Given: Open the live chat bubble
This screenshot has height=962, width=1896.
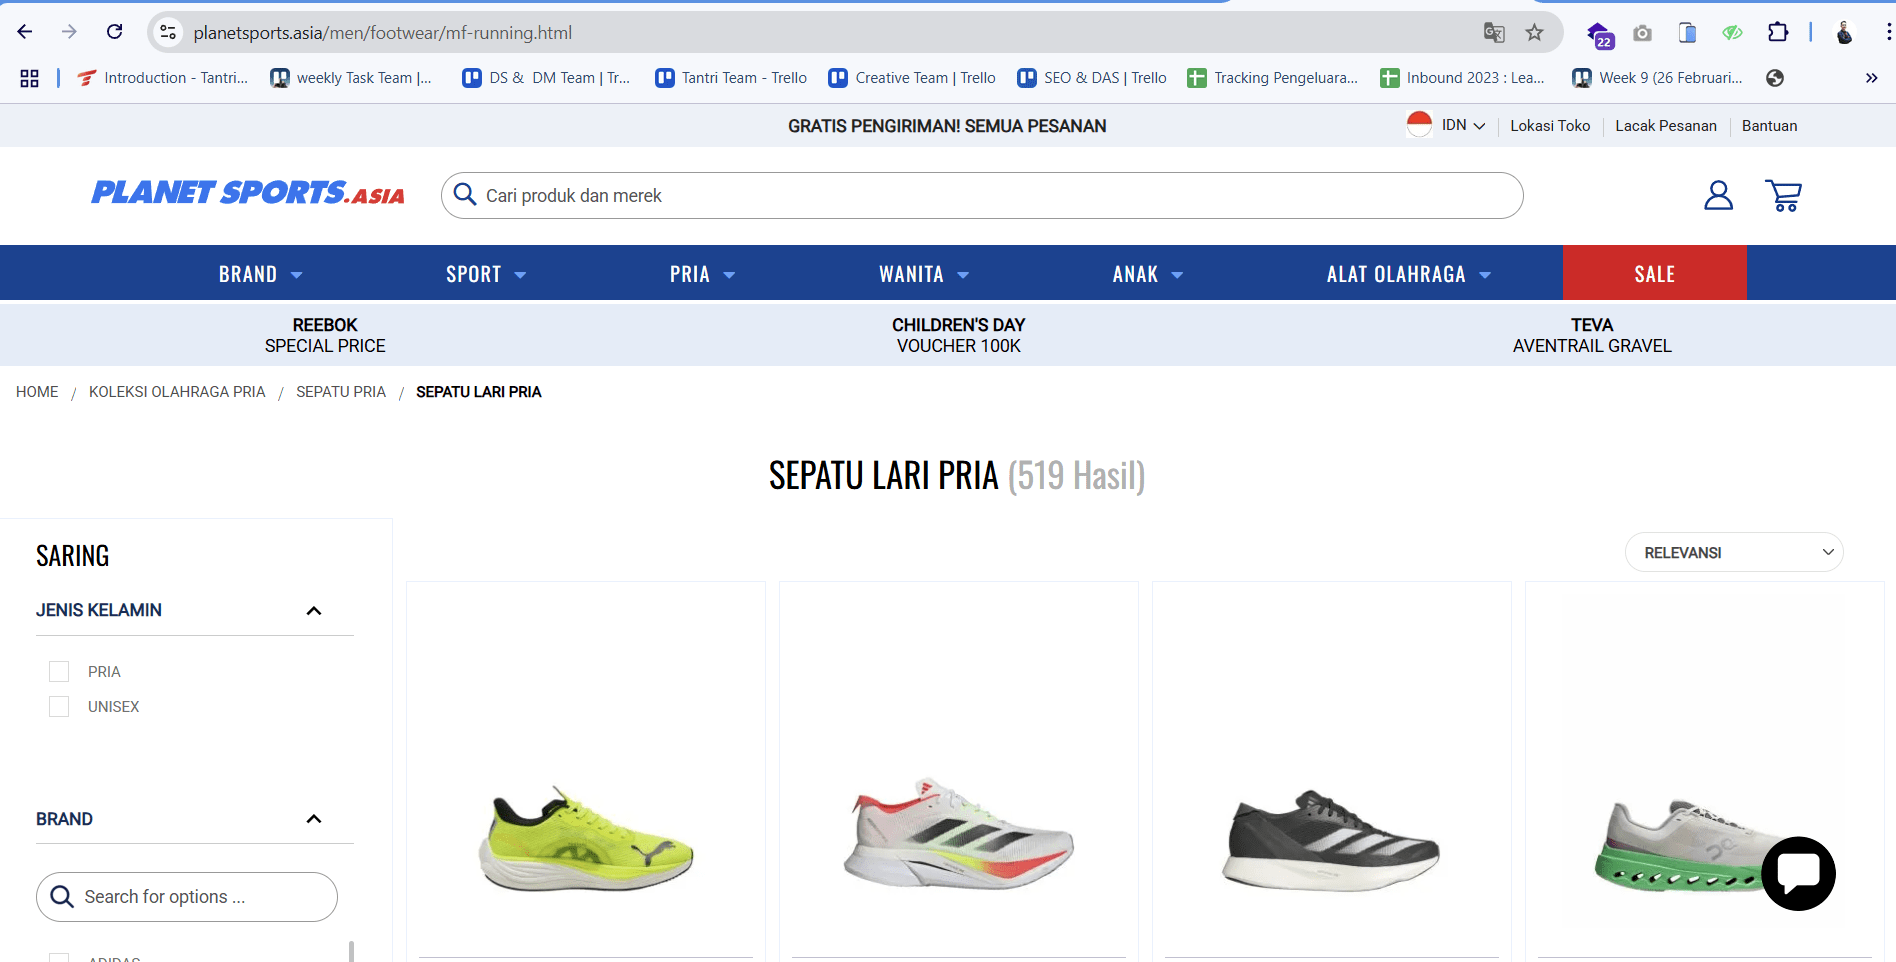Looking at the screenshot, I should click(x=1798, y=873).
